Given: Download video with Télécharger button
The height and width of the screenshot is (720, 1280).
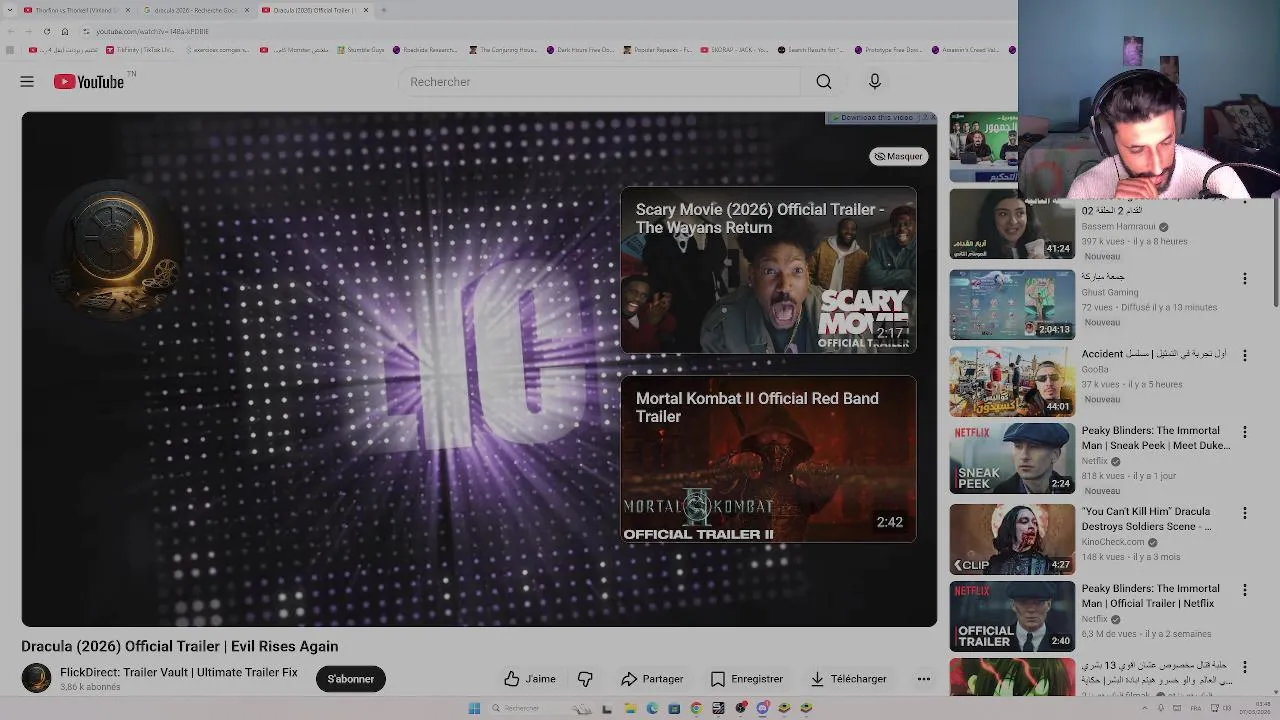Looking at the screenshot, I should [x=848, y=679].
